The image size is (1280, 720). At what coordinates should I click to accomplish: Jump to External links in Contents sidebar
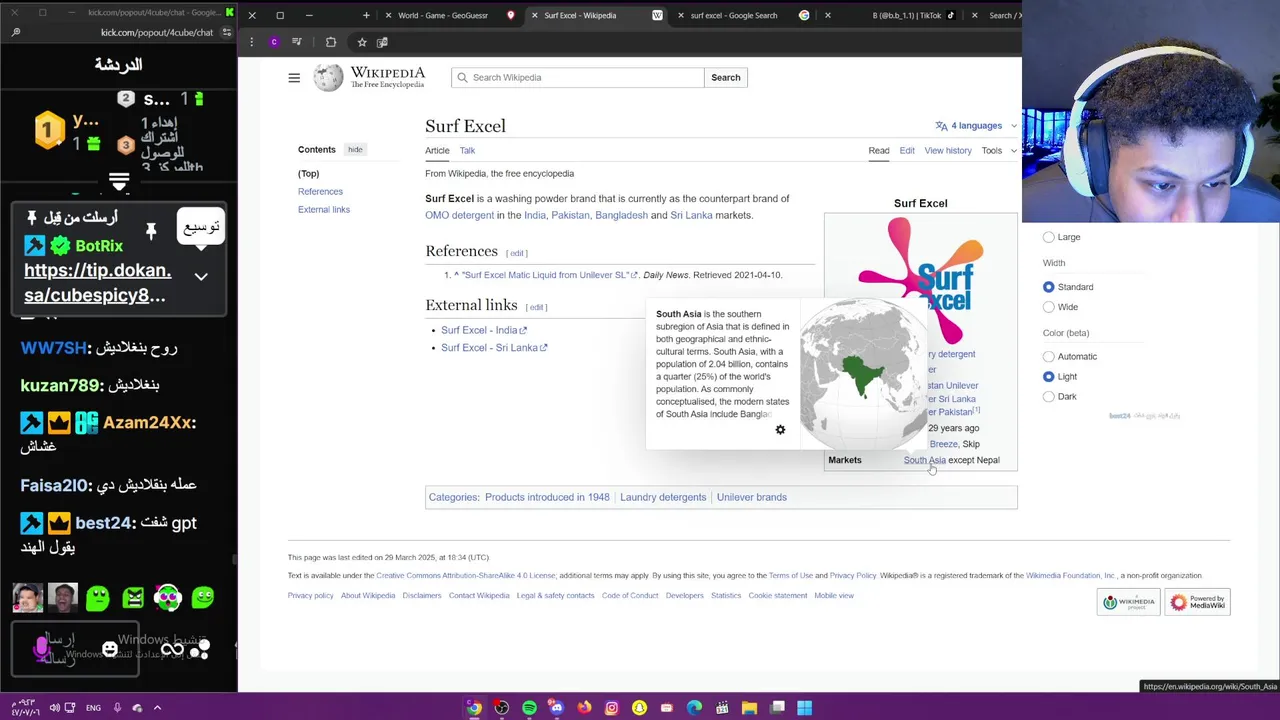click(x=324, y=209)
